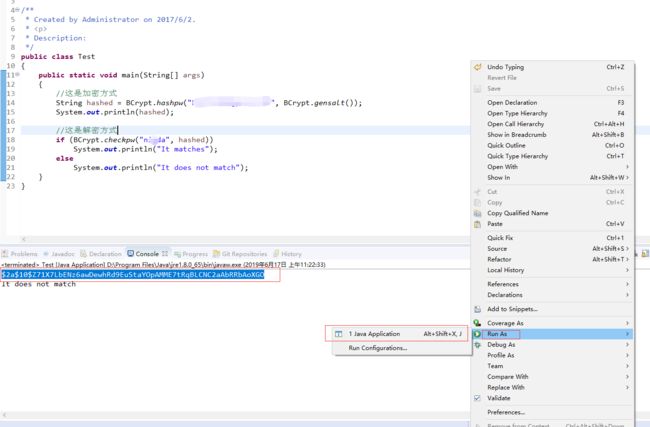Click the highlighted $2a$10 hash output line

(x=133, y=274)
